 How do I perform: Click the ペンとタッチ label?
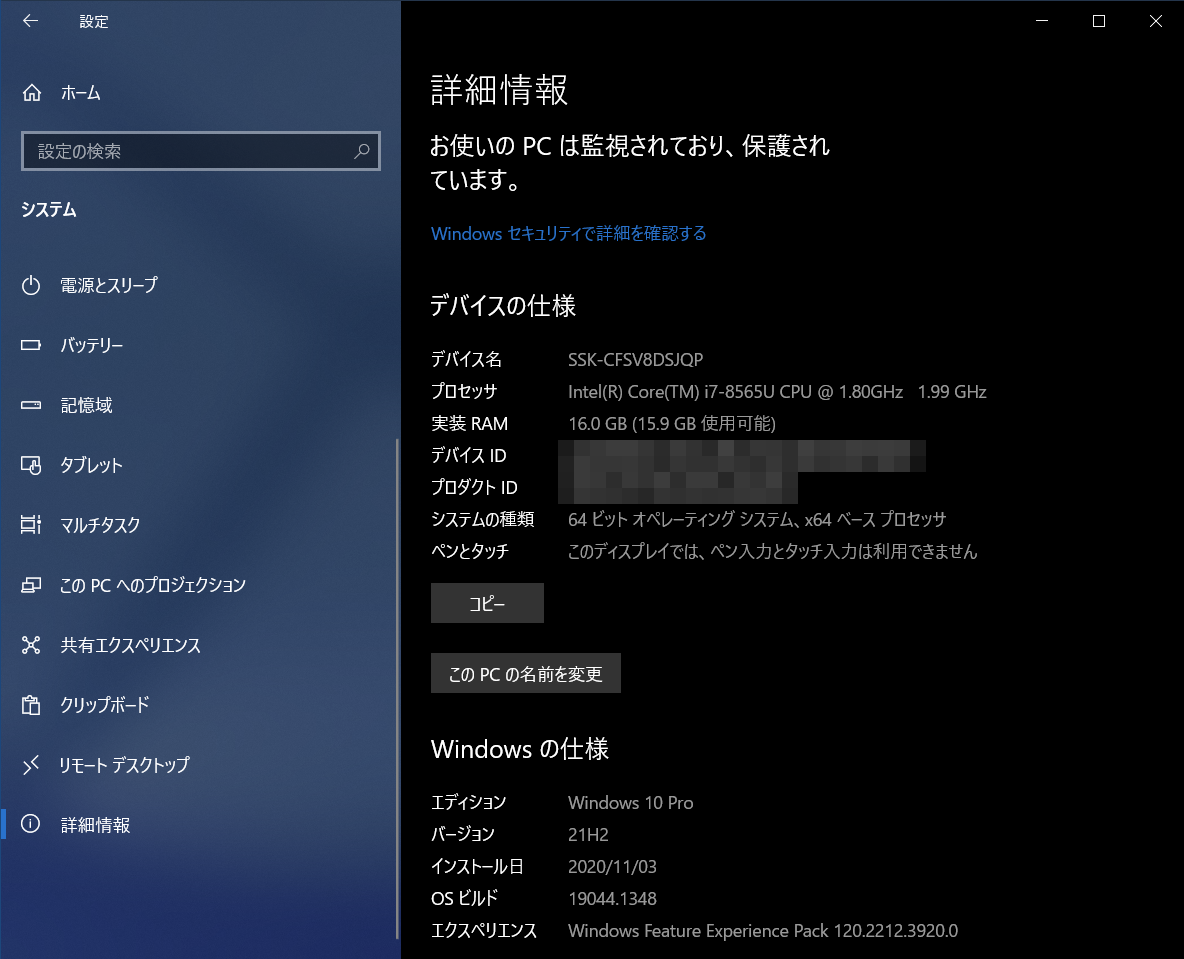pos(470,552)
